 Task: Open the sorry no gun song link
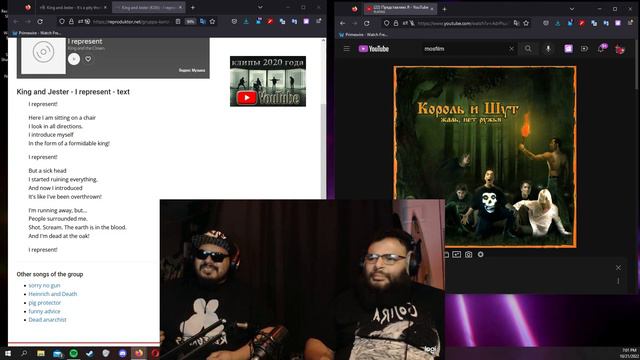click(44, 285)
